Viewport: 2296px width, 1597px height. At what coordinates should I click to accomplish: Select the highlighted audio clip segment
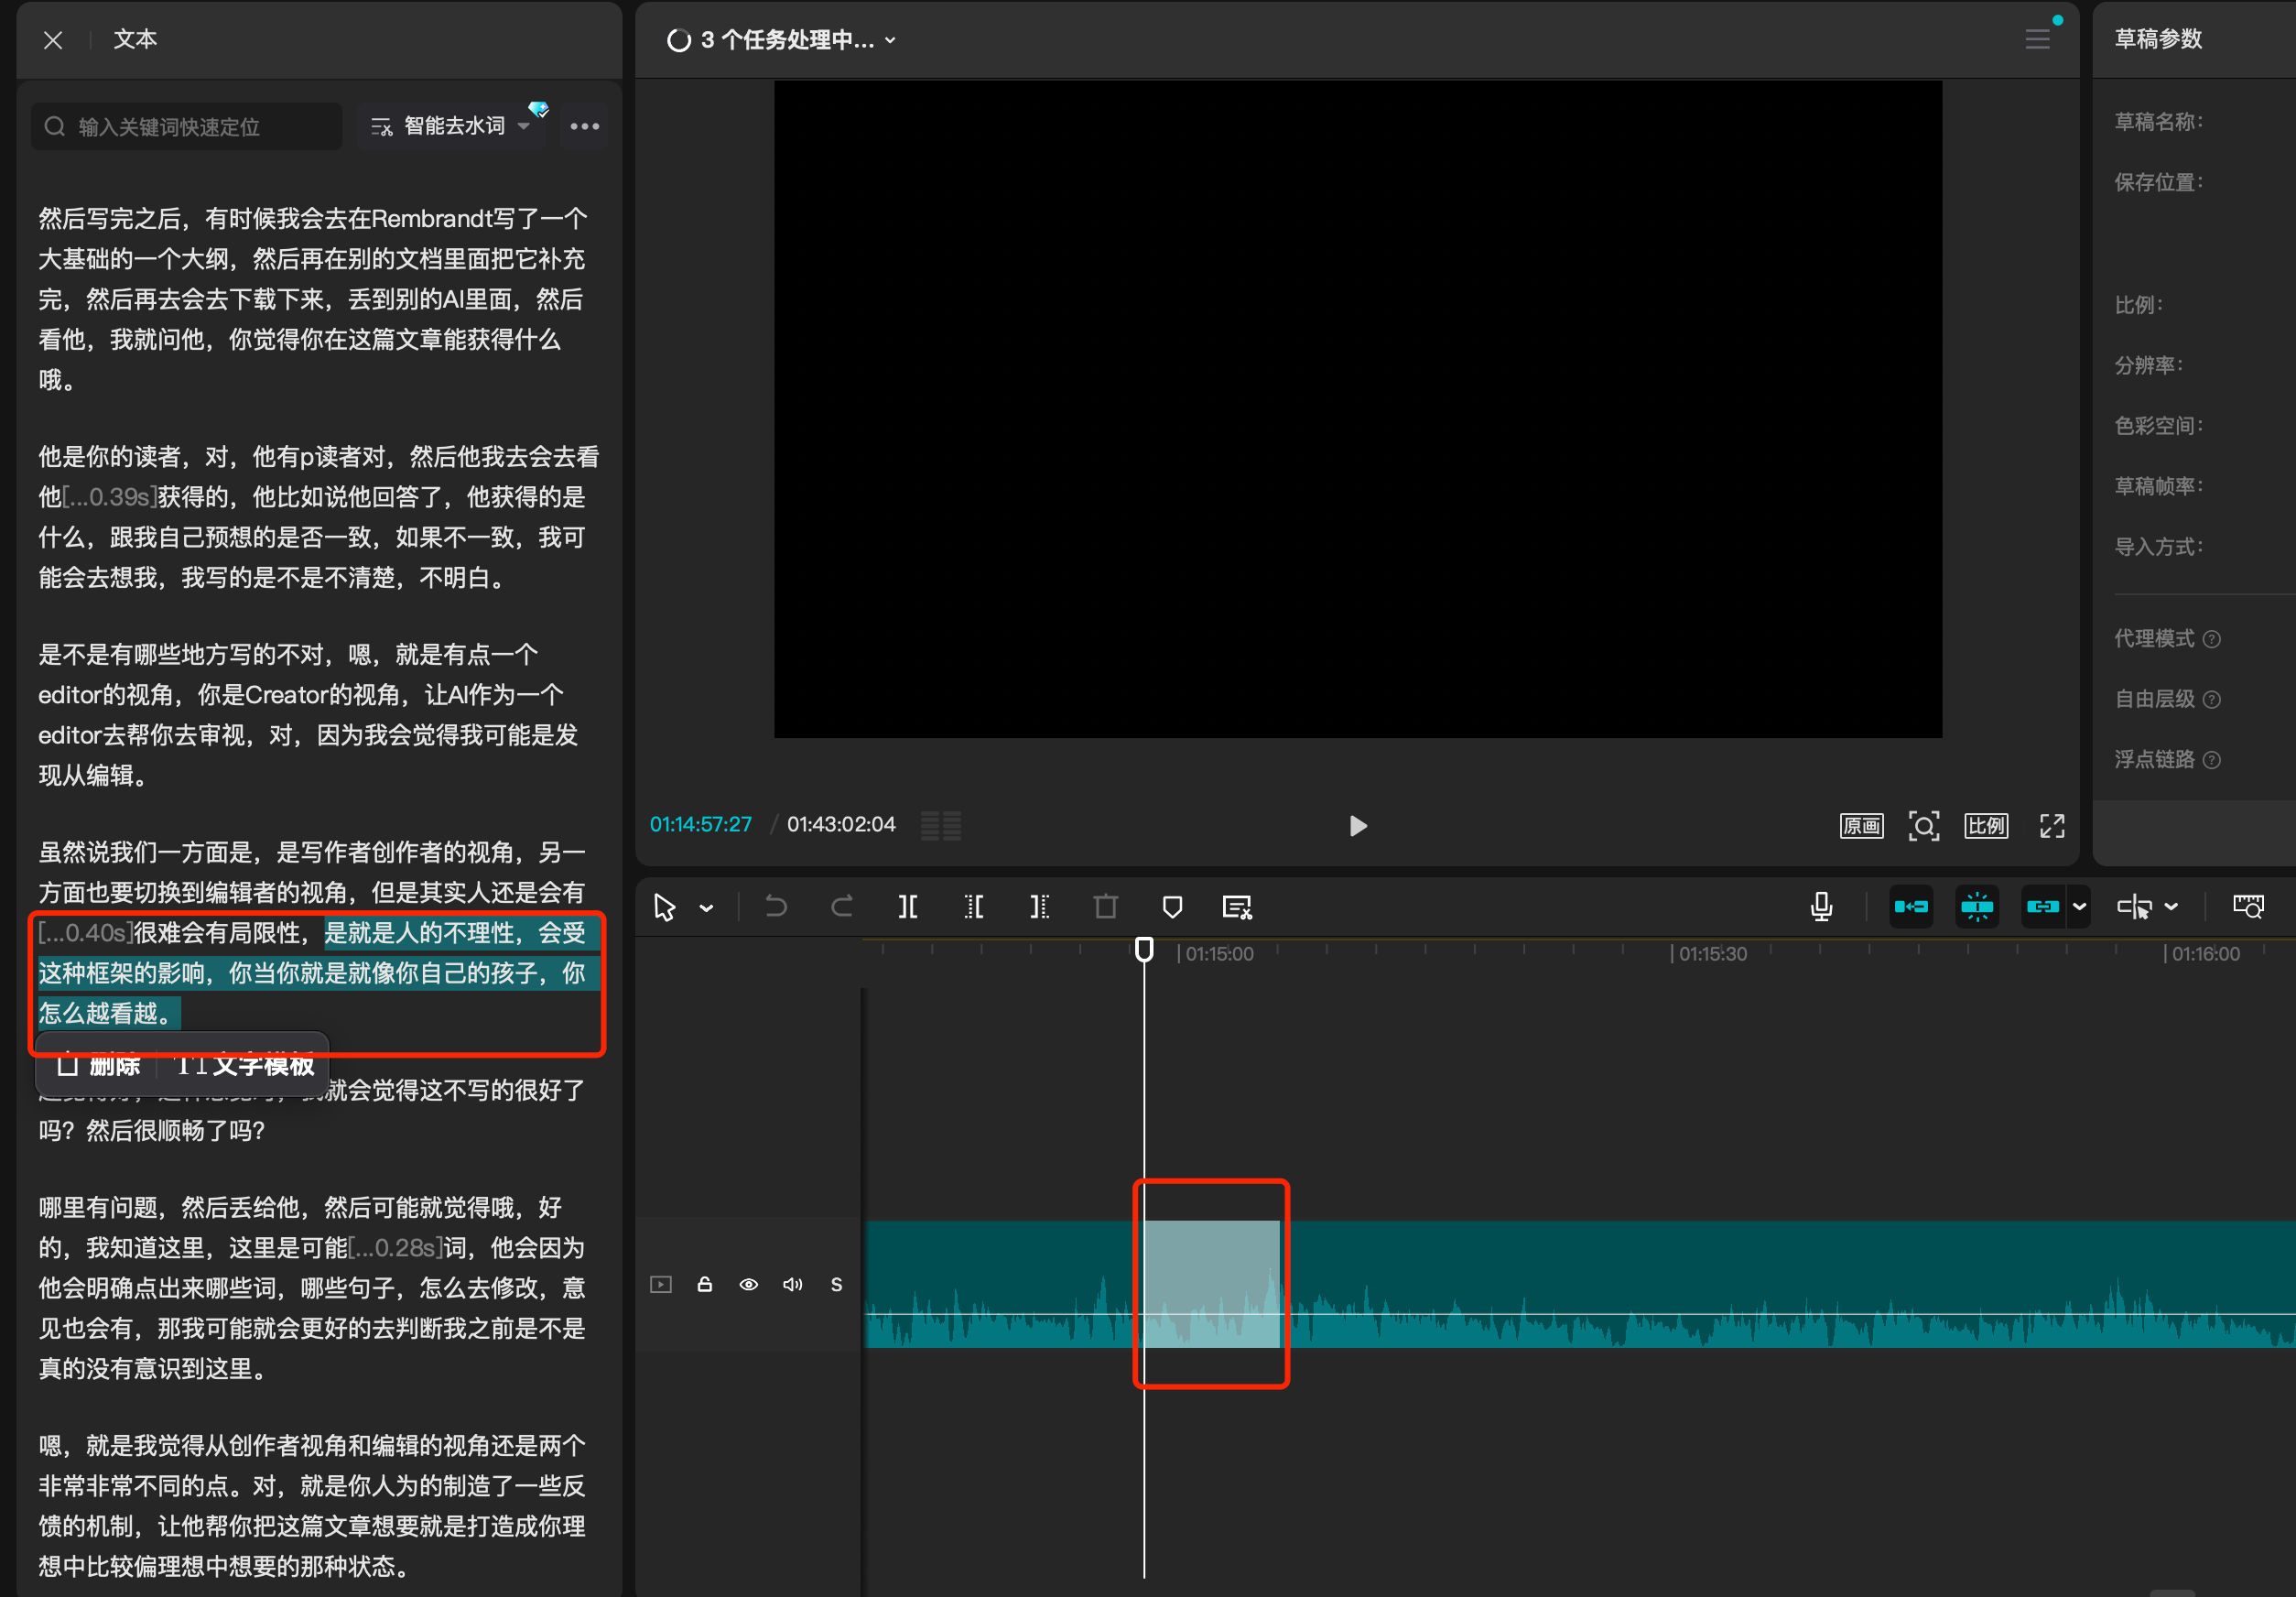click(1211, 1284)
